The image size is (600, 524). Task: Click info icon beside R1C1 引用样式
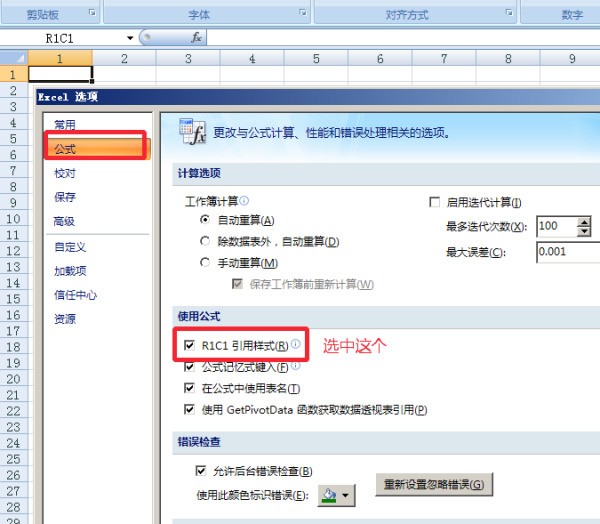coord(295,344)
